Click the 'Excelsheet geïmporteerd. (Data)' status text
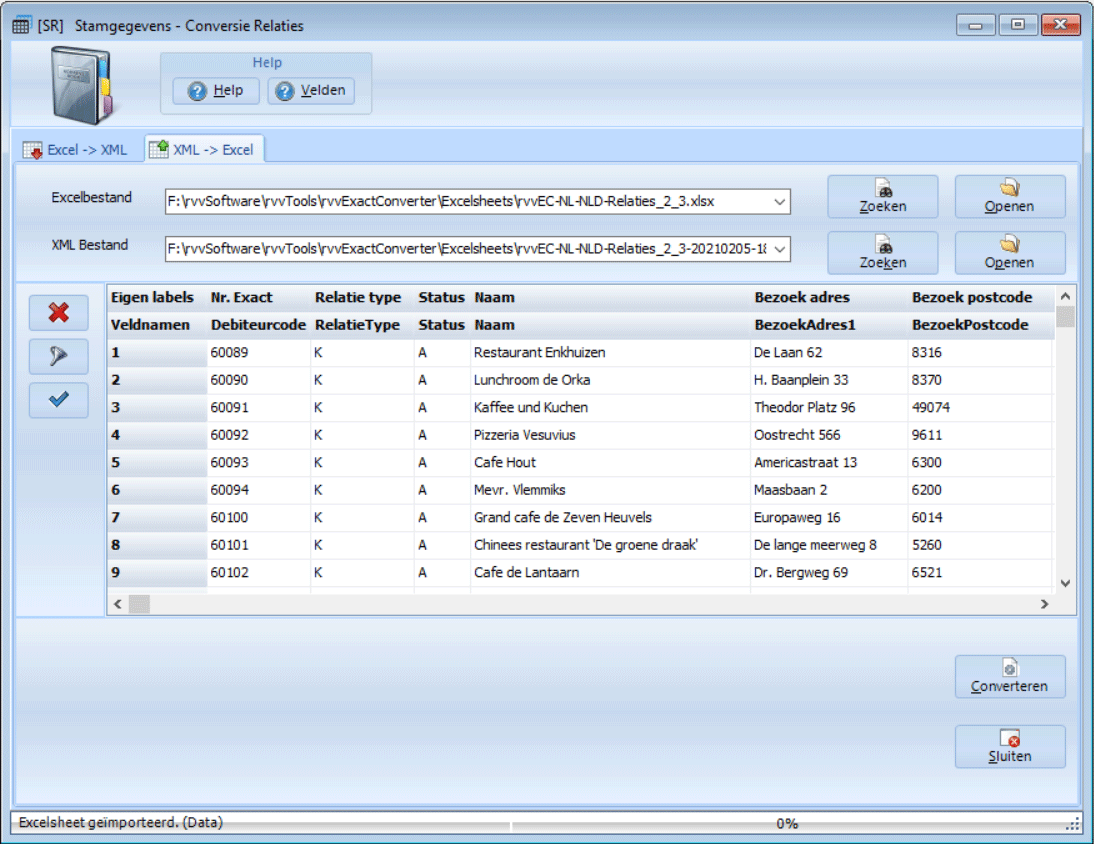 click(x=121, y=823)
